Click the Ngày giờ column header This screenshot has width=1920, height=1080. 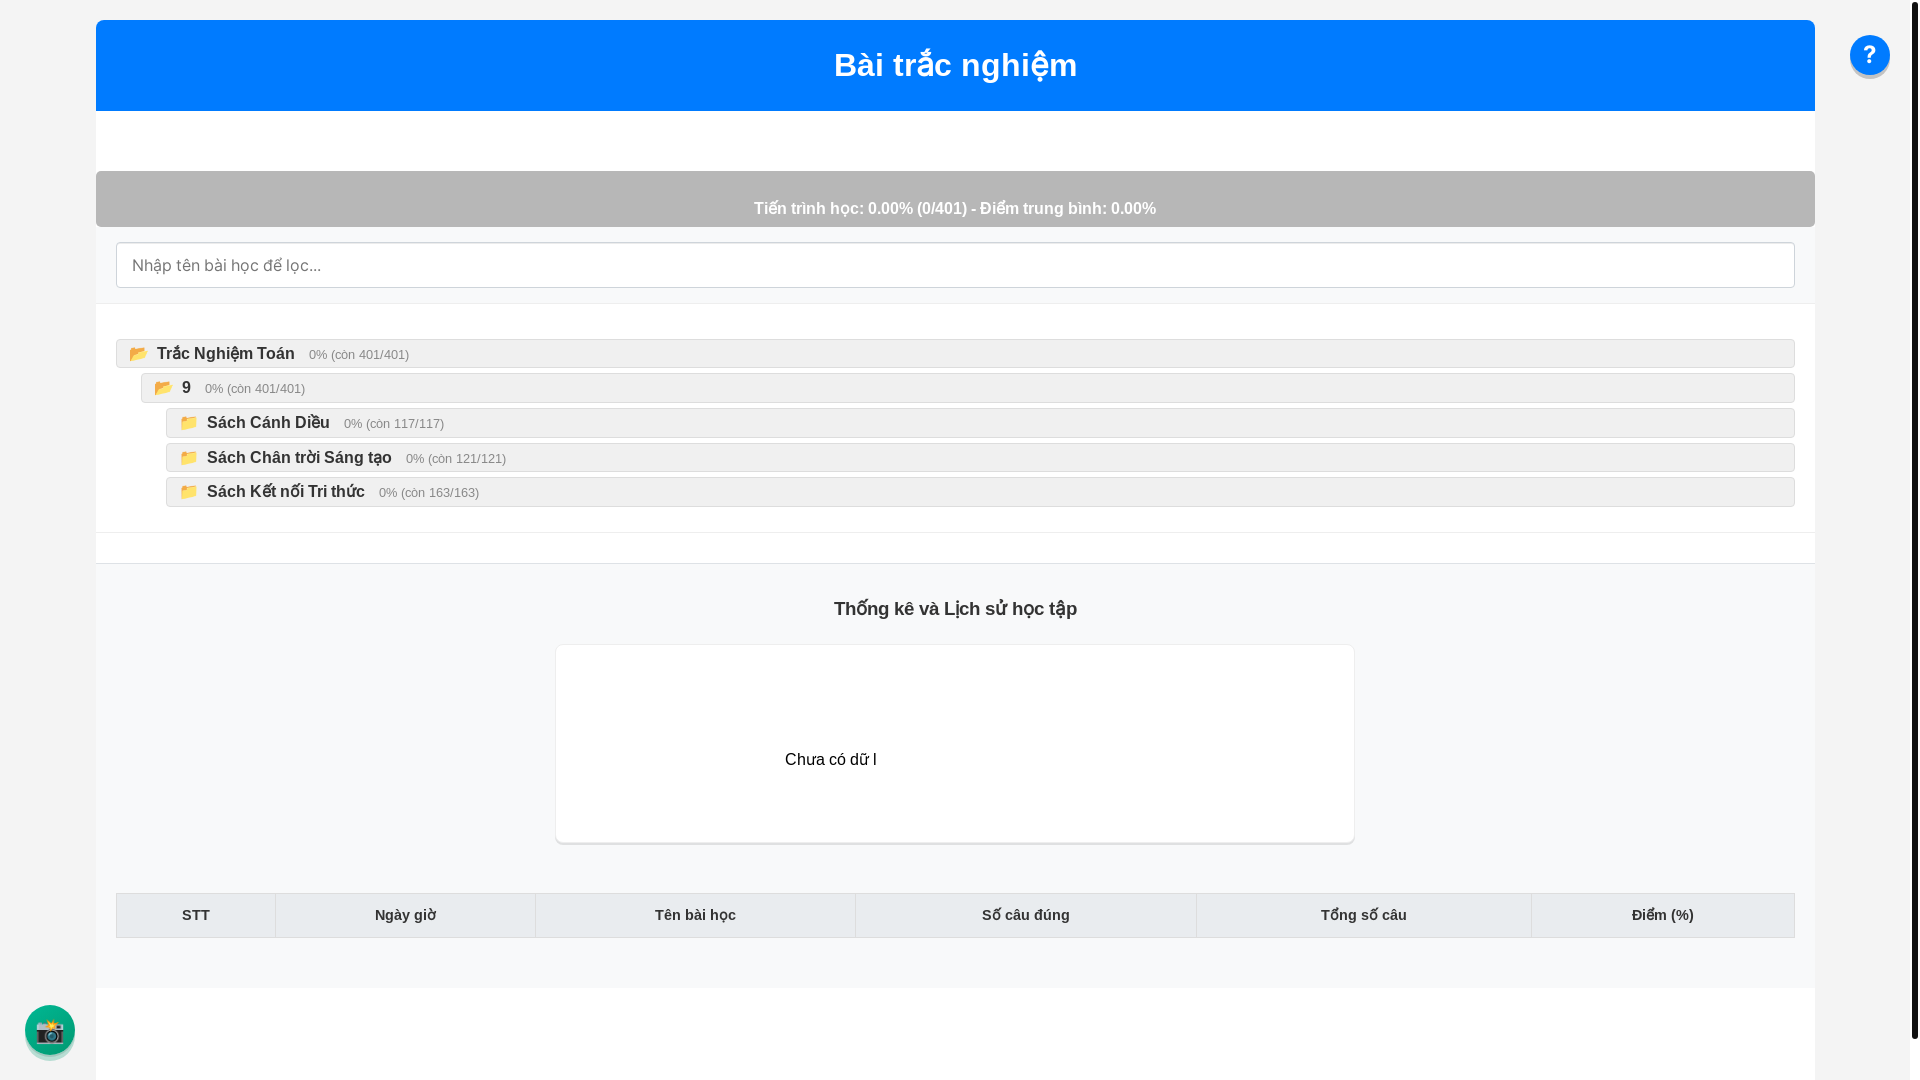tap(405, 915)
